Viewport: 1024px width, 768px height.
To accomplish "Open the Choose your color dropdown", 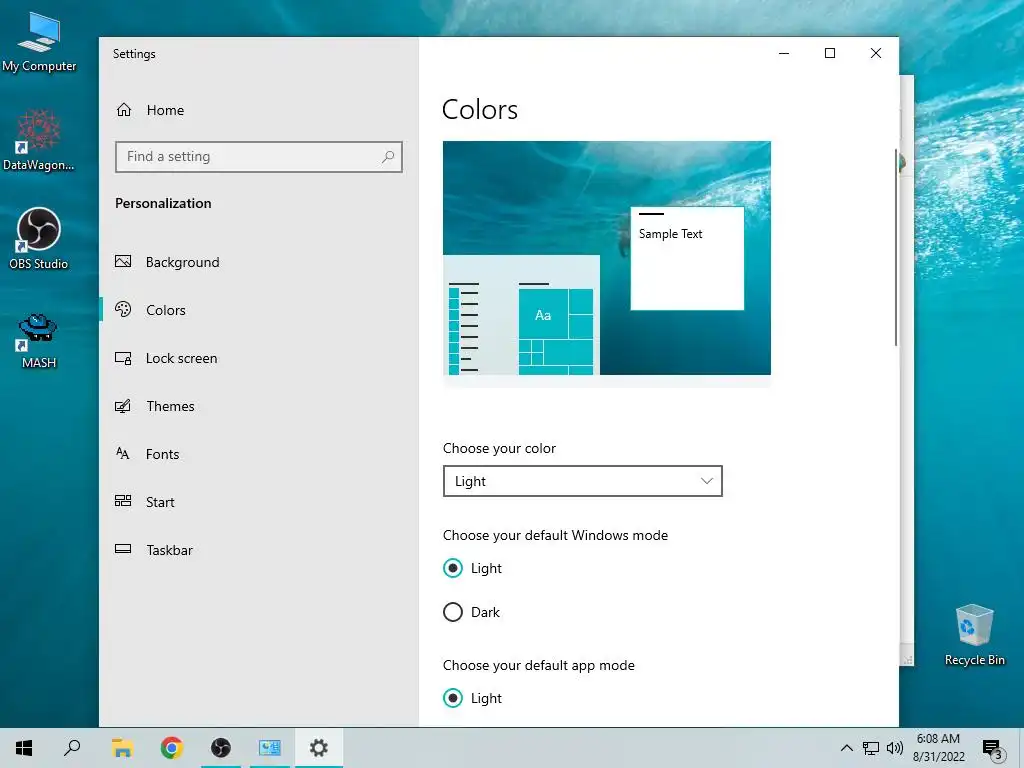I will click(x=583, y=481).
